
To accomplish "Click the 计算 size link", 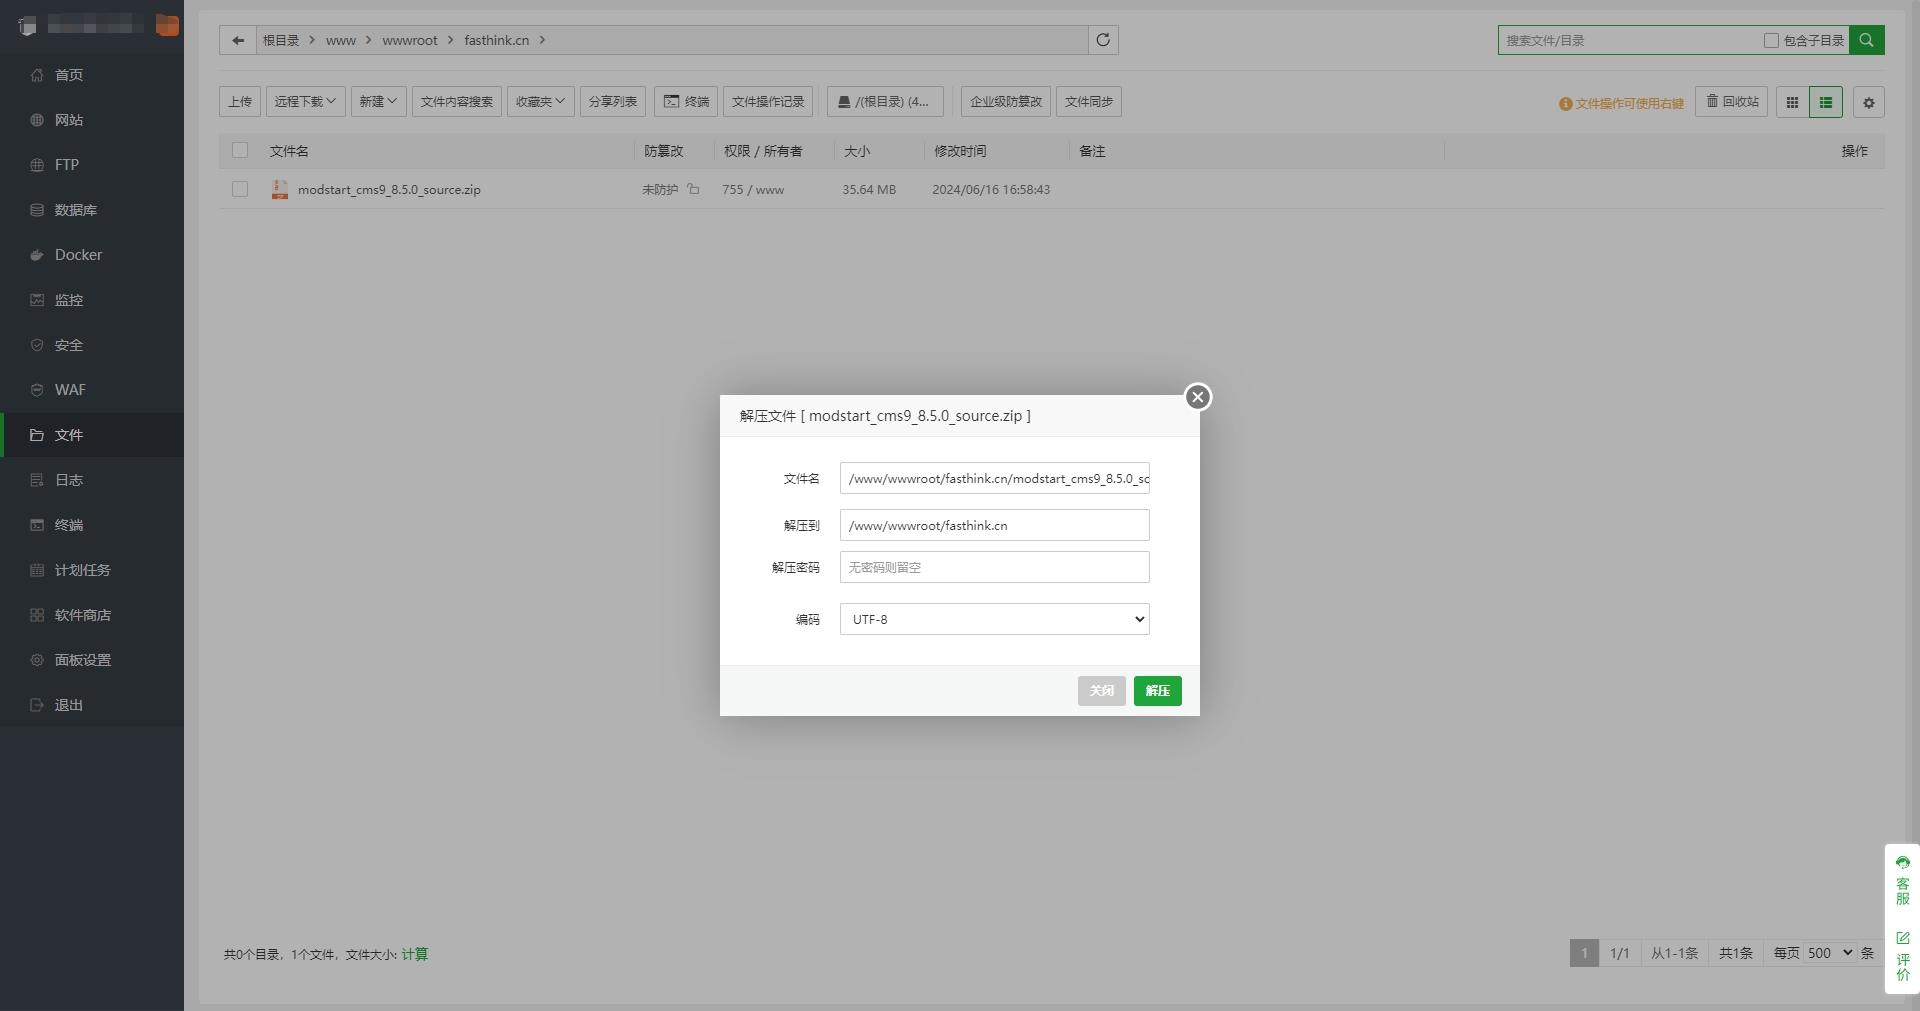I will click(415, 954).
